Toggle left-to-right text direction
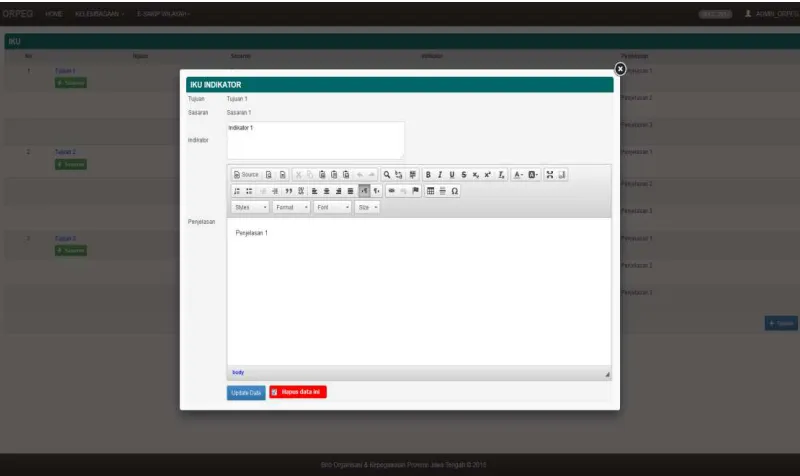Viewport: 800px width, 476px height. click(364, 191)
